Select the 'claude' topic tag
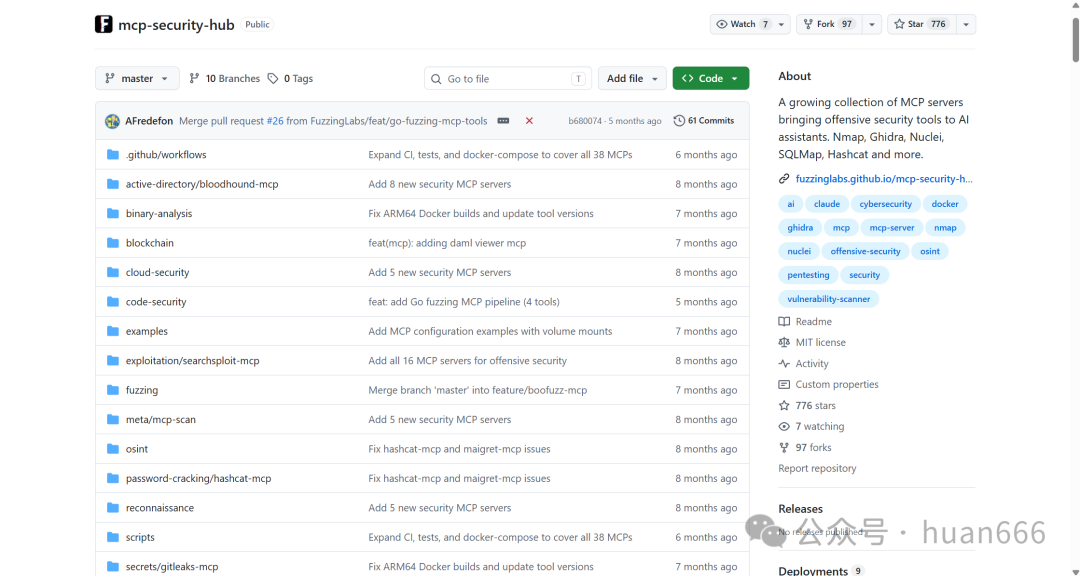Image resolution: width=1080 pixels, height=576 pixels. (827, 204)
